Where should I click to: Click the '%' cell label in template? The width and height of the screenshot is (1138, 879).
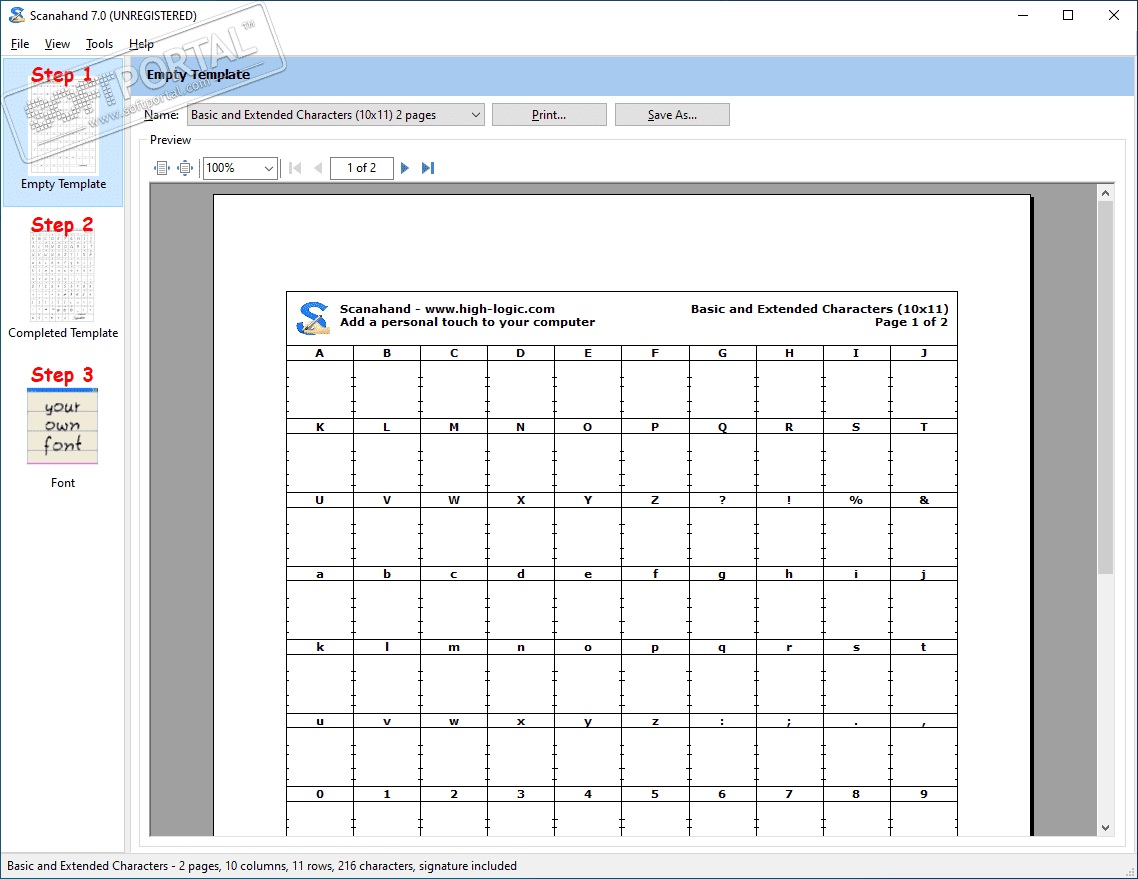[856, 500]
